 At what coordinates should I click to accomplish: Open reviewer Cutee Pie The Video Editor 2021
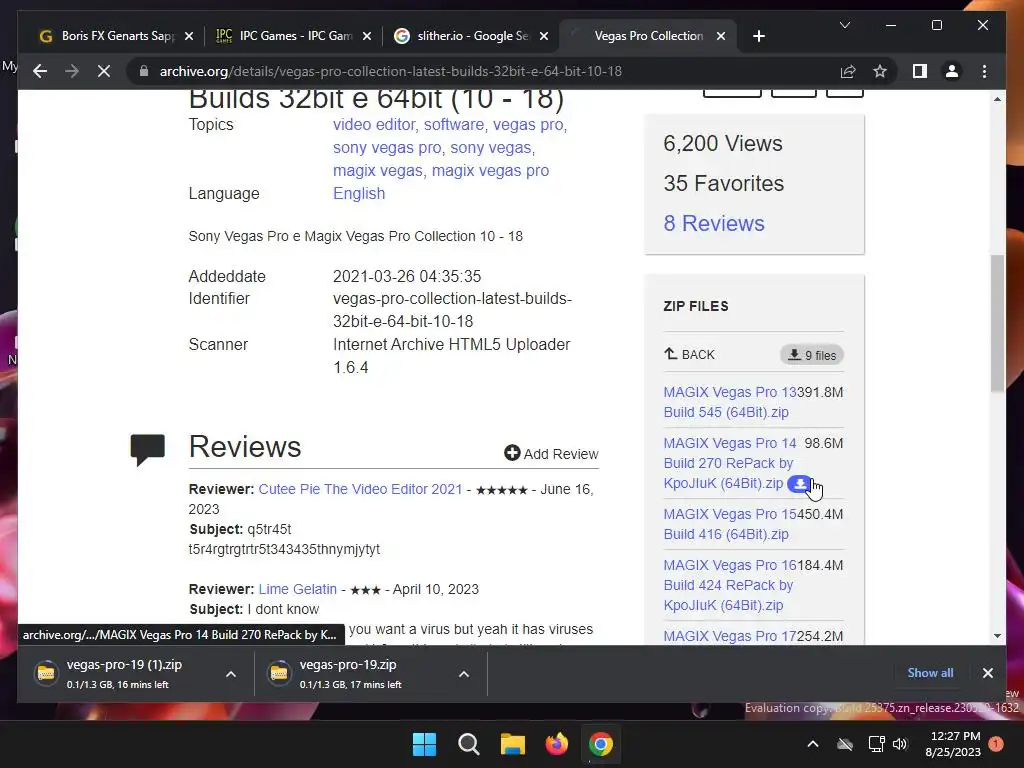tap(360, 489)
